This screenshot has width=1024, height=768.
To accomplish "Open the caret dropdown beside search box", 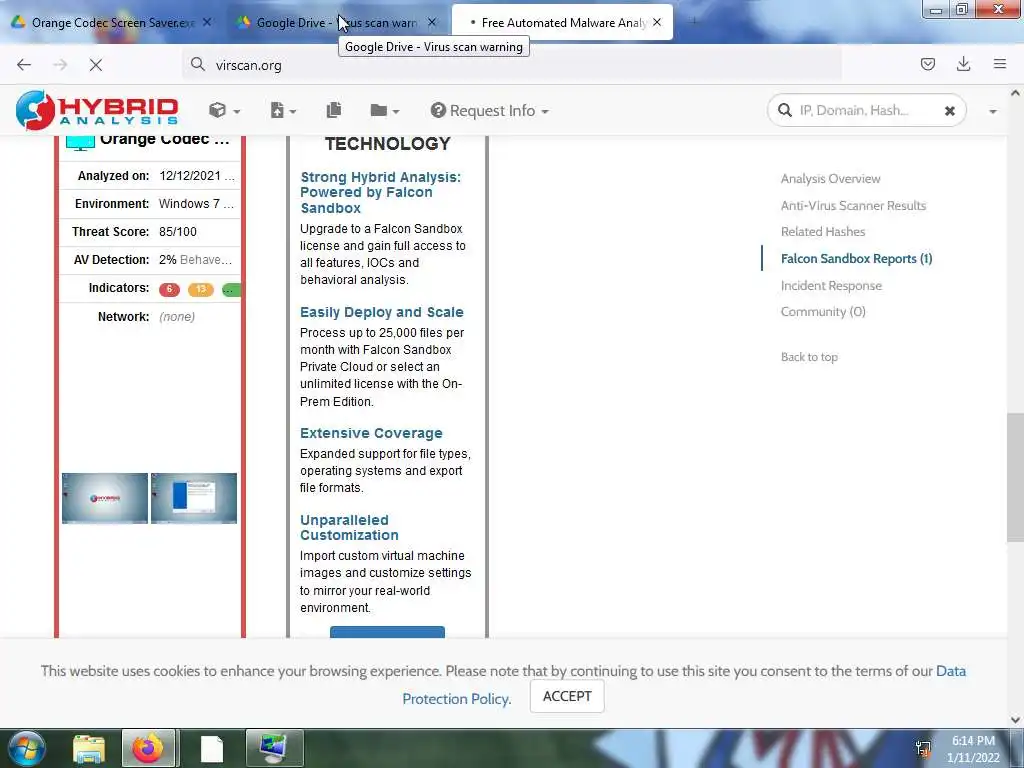I will pos(993,112).
